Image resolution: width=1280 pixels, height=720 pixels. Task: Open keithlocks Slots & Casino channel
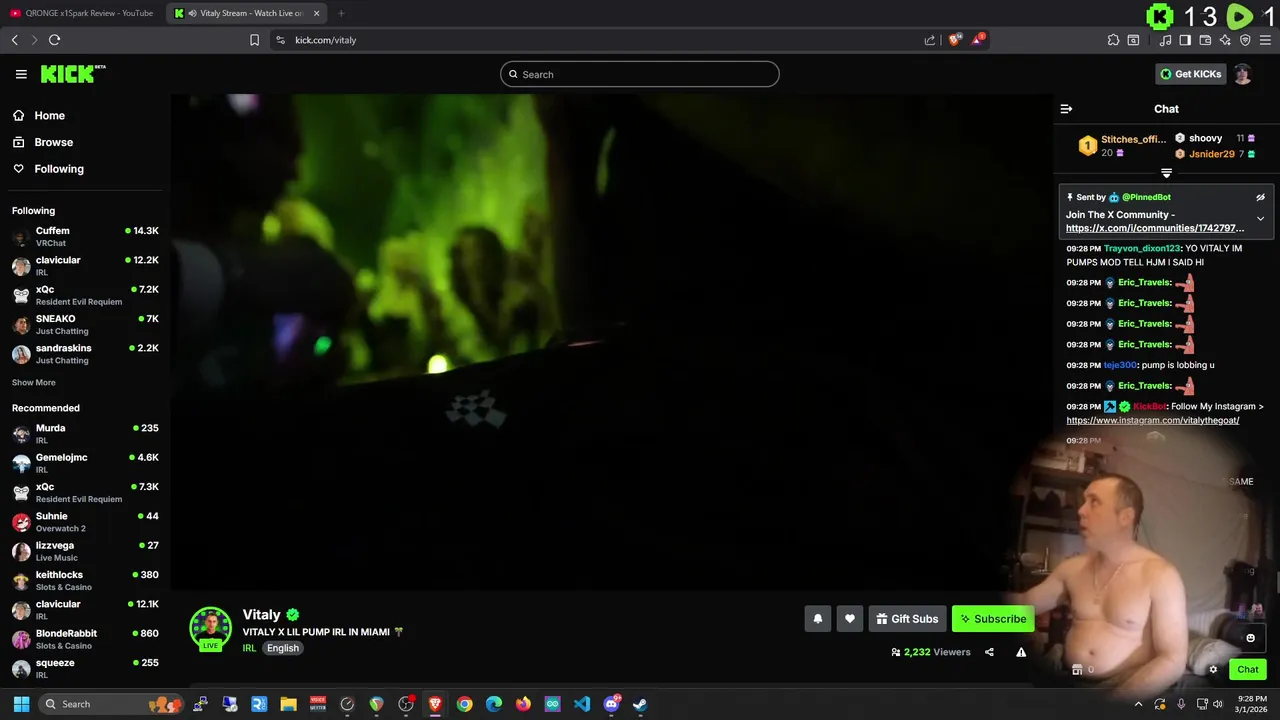[85, 581]
